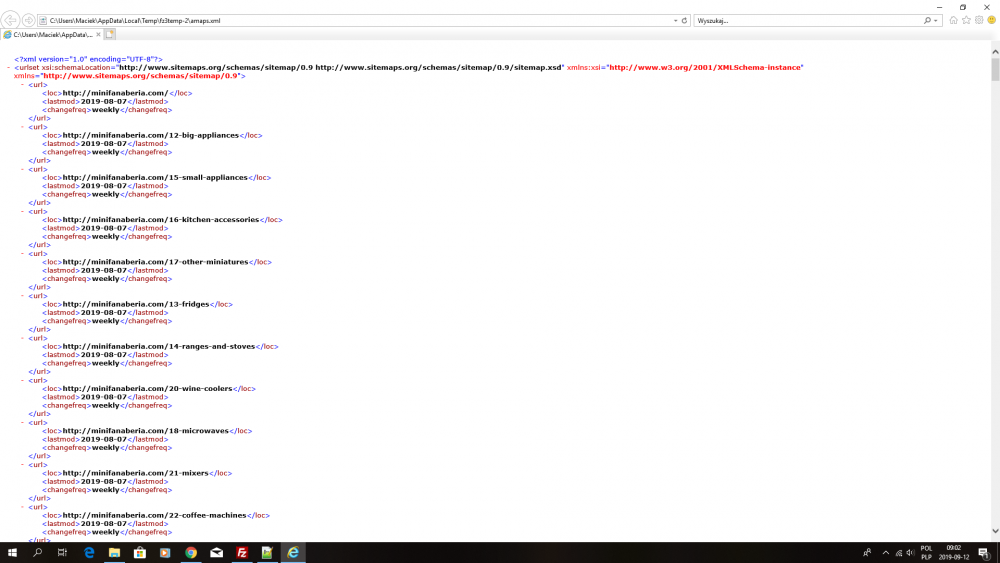Screen dimensions: 1000x563
Task: Click the text http://minifanaberia.com/12-big-appliances
Action: (x=151, y=135)
